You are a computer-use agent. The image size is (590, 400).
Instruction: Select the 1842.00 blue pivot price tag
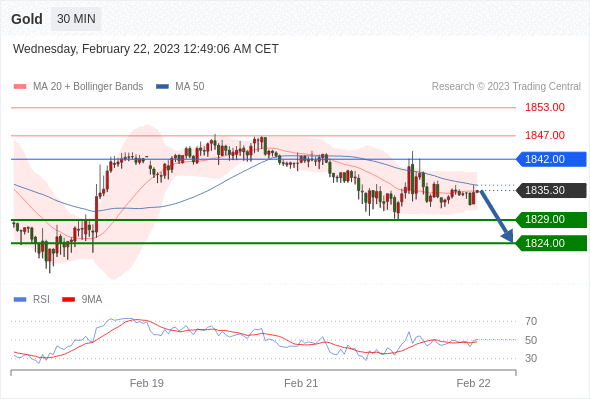click(x=551, y=159)
